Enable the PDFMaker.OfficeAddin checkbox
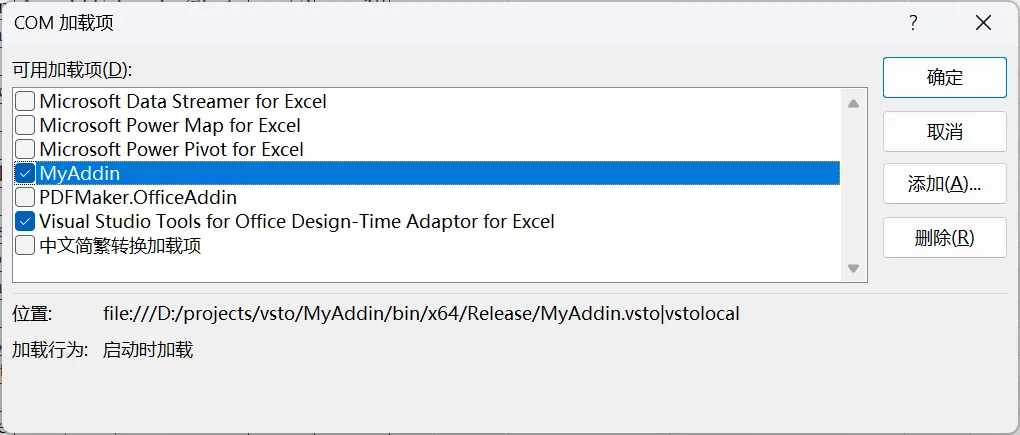The image size is (1020, 435). point(26,197)
